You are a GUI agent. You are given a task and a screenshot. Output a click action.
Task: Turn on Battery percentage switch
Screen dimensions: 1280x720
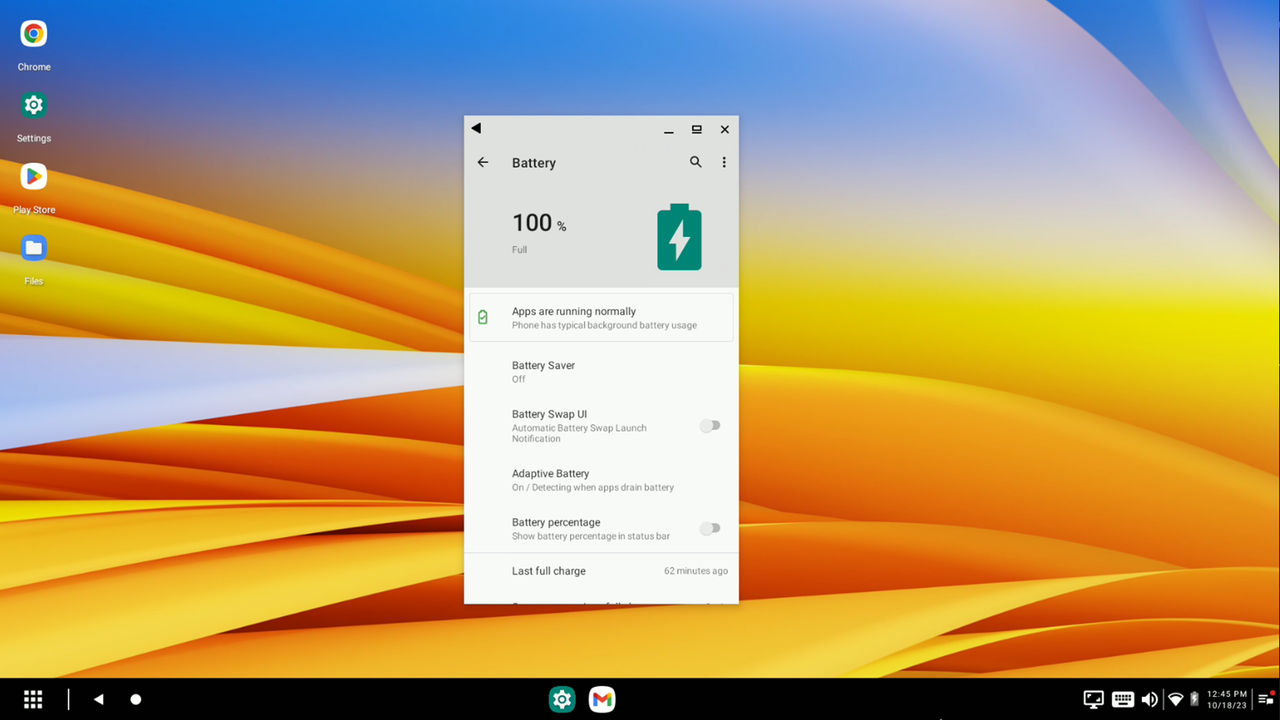[x=710, y=528]
